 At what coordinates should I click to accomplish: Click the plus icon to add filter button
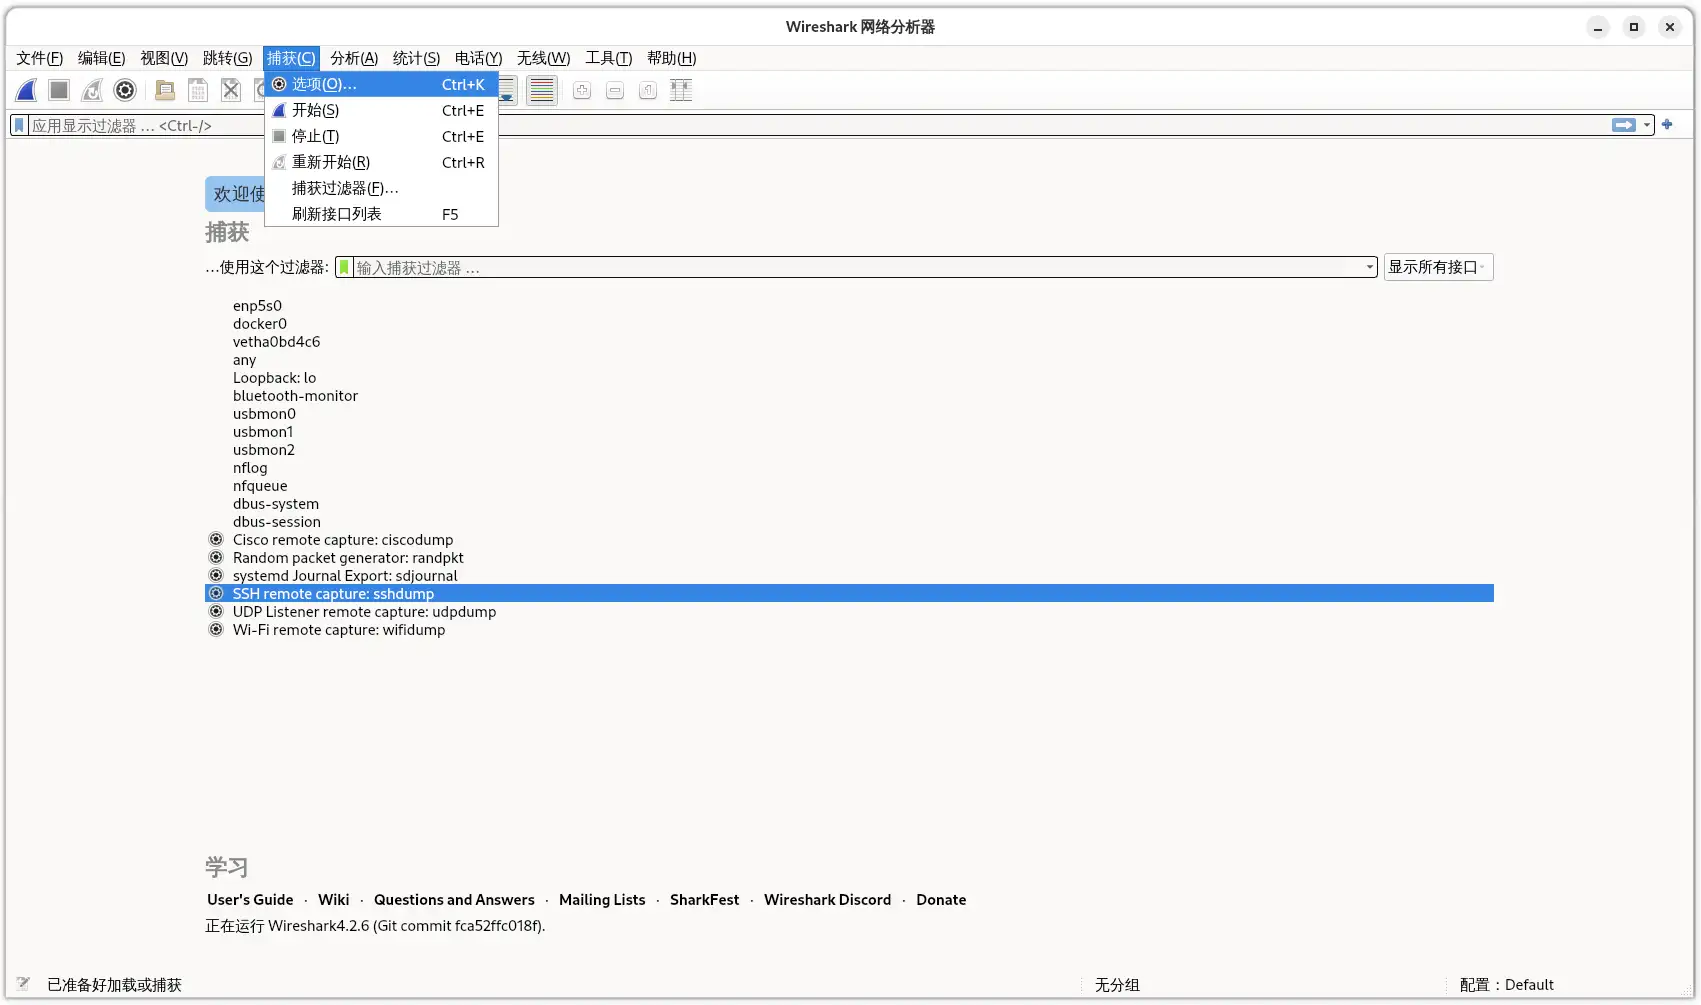1667,125
